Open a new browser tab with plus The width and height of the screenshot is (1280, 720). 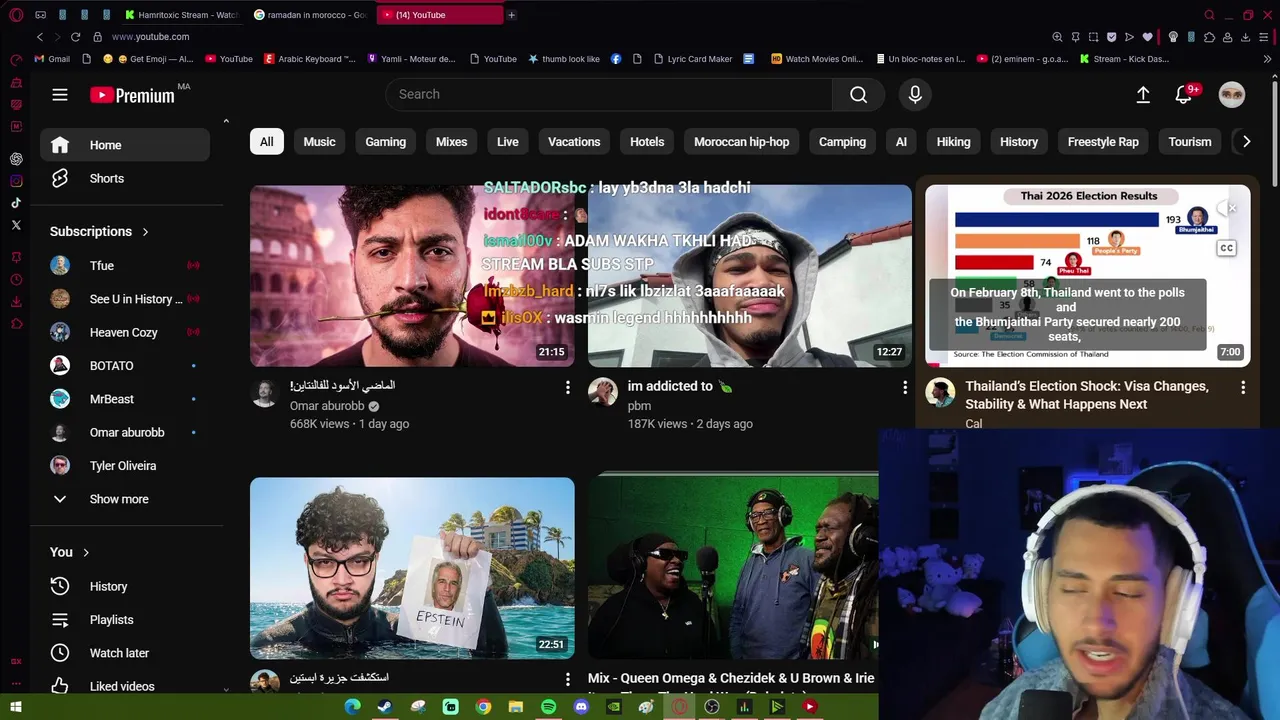(x=511, y=15)
